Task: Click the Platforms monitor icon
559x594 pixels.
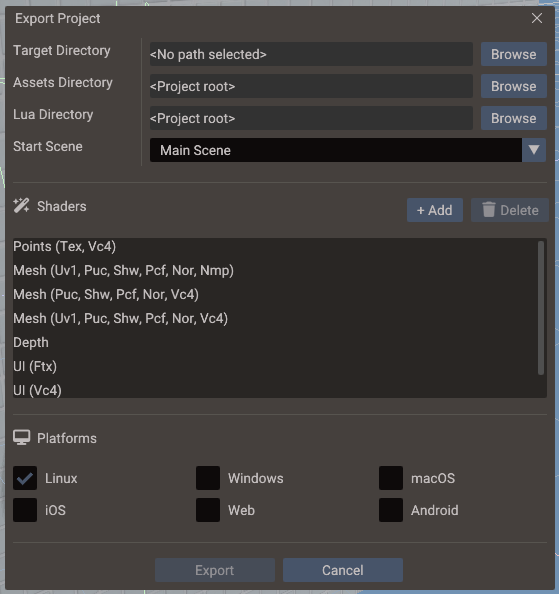Action: click(22, 438)
